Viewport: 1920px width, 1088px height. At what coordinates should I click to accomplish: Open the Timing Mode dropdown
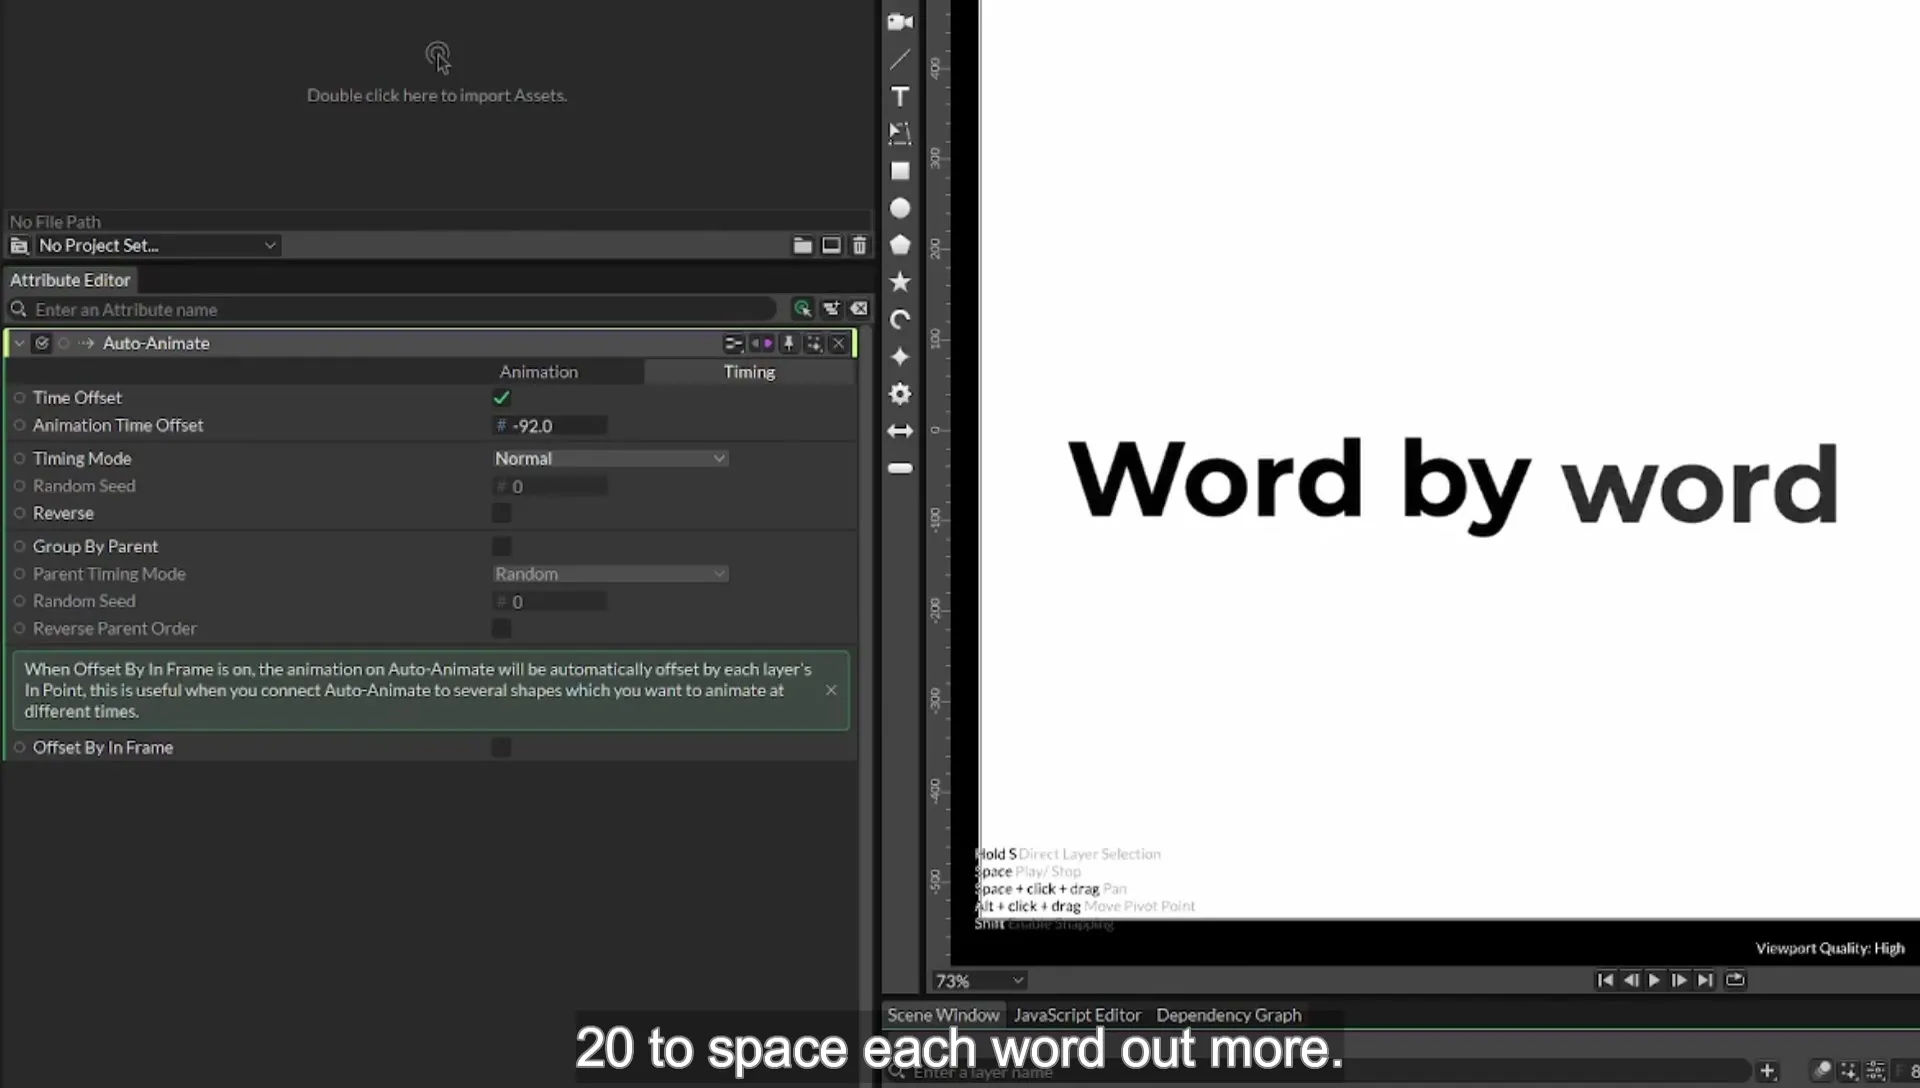[610, 458]
